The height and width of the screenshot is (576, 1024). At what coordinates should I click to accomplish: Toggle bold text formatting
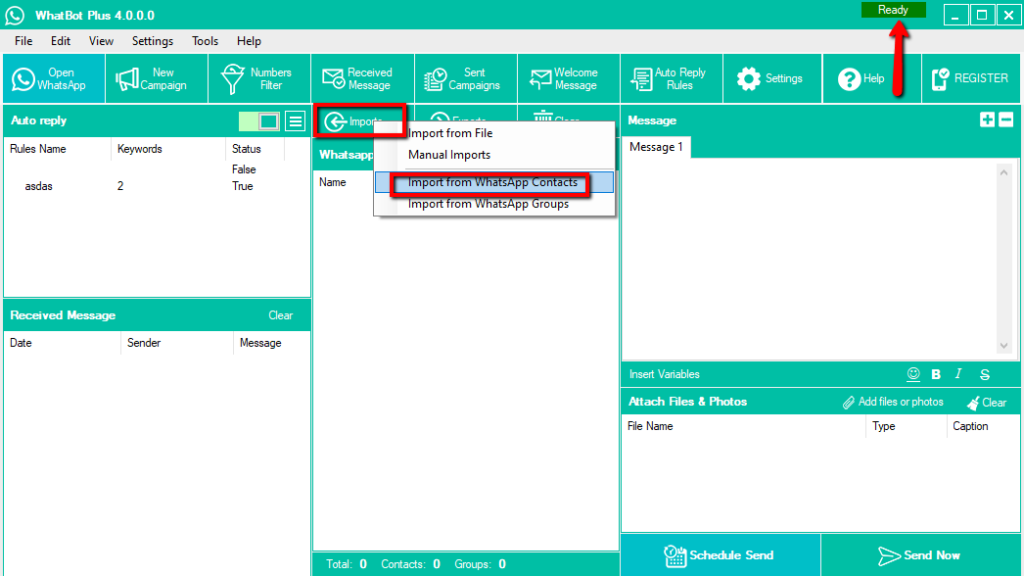point(936,374)
